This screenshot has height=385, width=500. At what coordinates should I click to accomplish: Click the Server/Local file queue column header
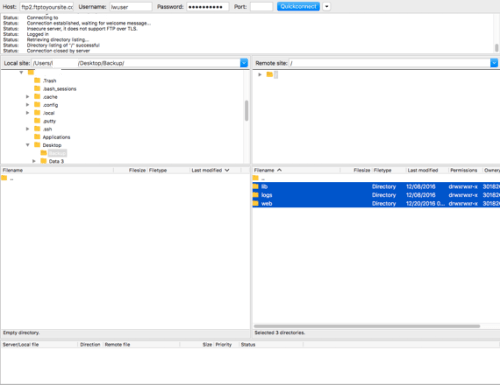coord(39,344)
